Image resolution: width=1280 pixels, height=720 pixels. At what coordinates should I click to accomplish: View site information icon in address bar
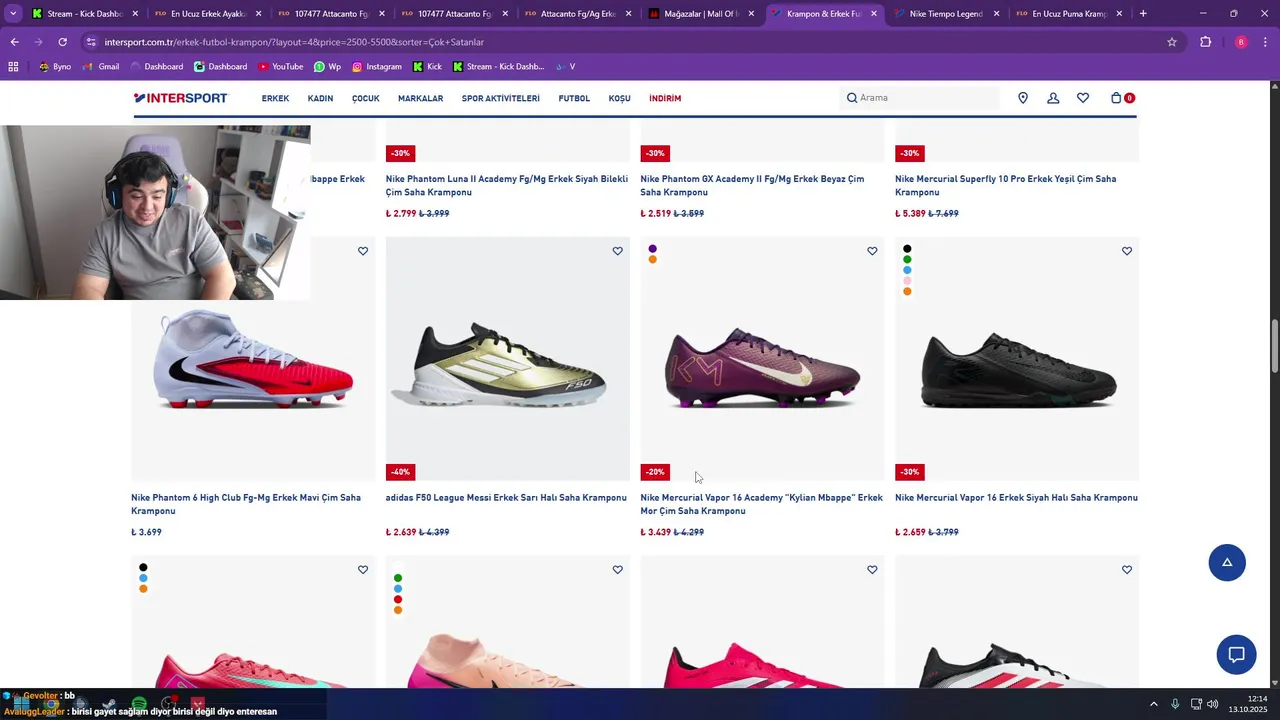[x=91, y=42]
